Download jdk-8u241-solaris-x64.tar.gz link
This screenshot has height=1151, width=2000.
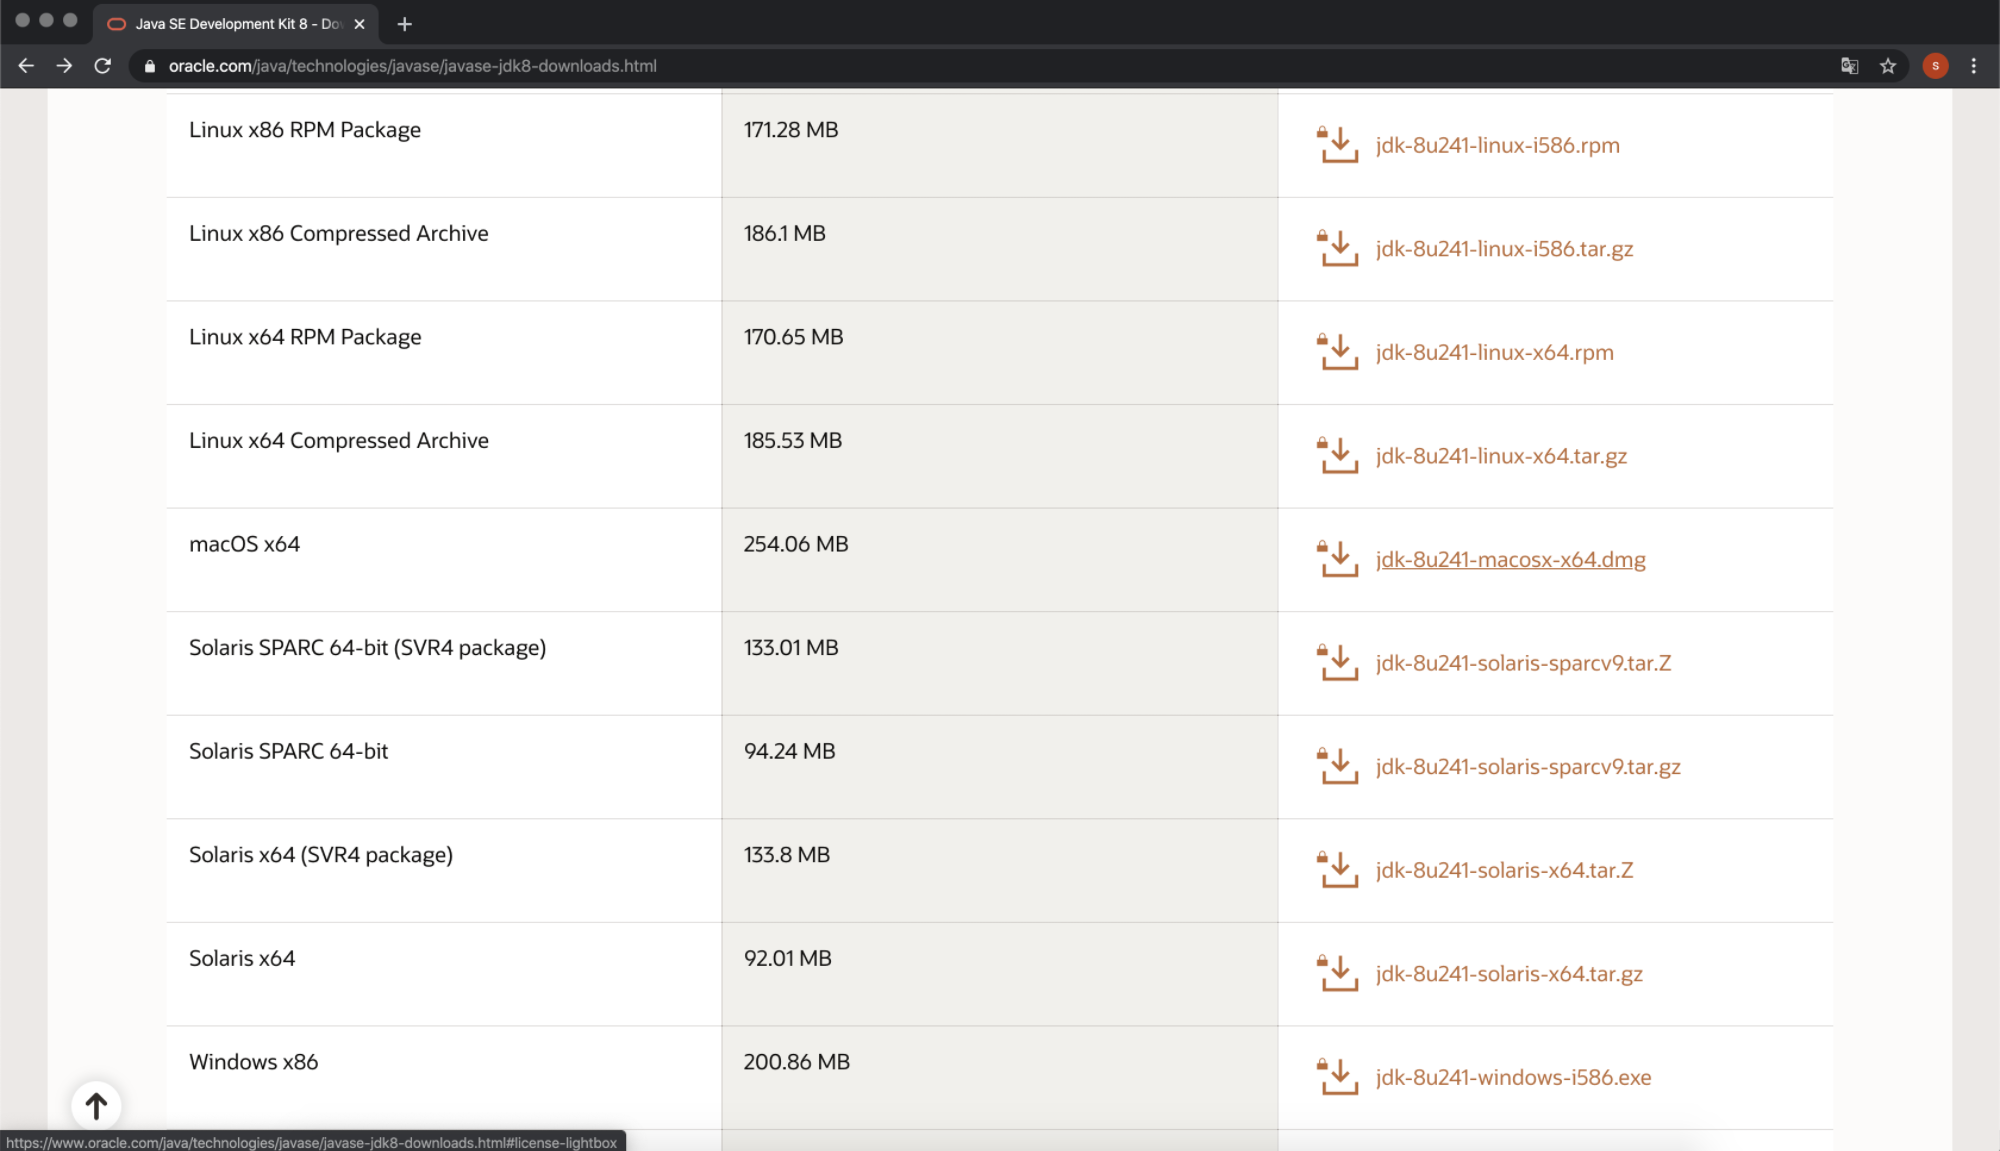tap(1508, 974)
